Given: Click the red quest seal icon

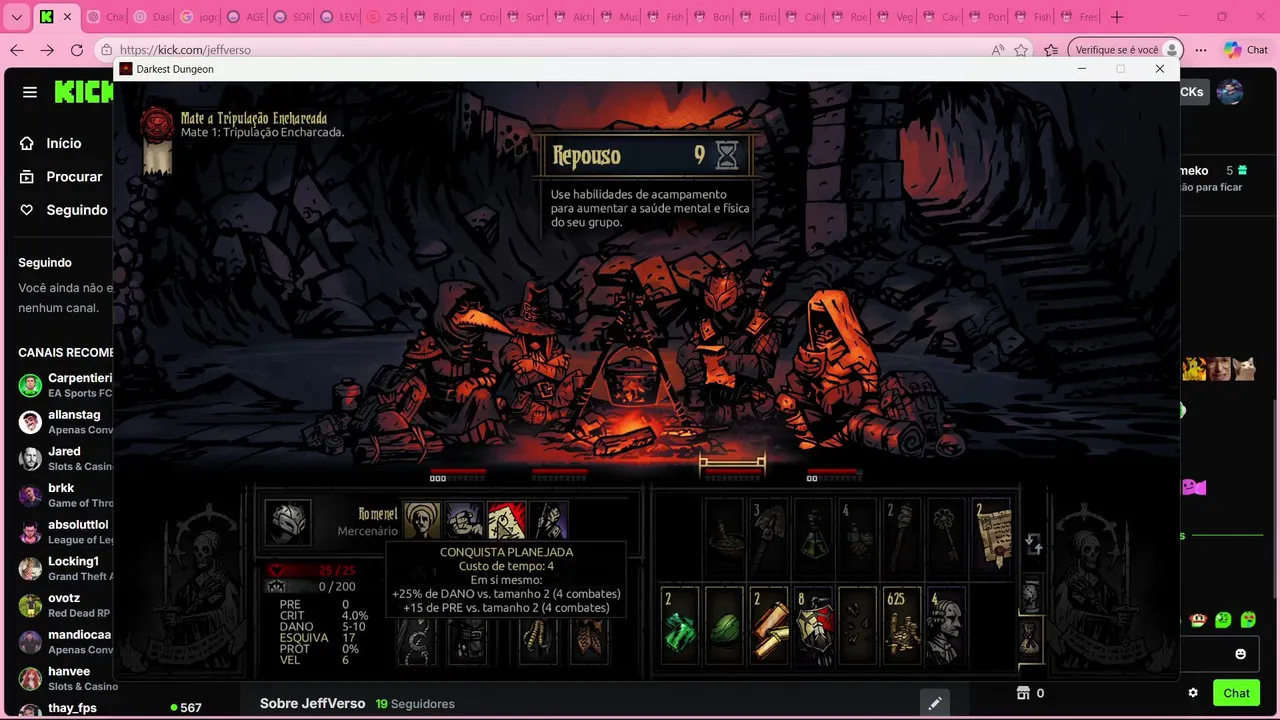Looking at the screenshot, I should pos(156,124).
